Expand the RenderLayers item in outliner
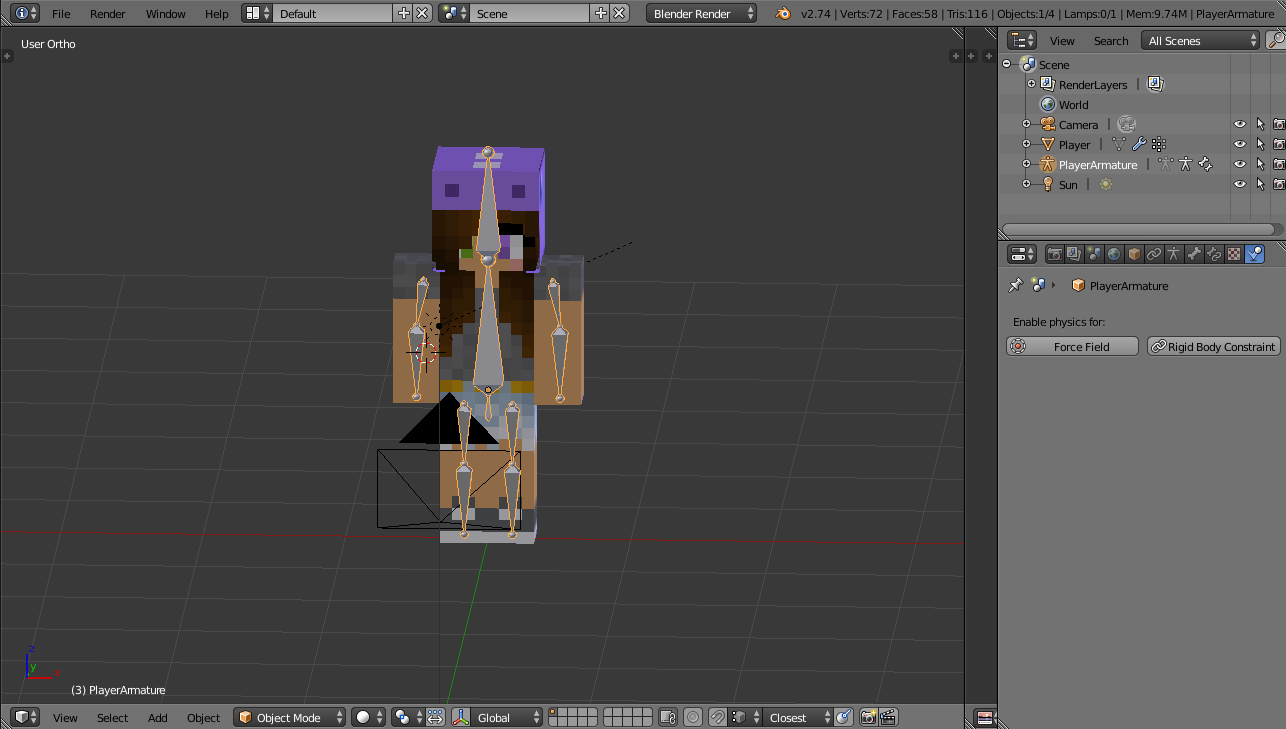This screenshot has width=1286, height=729. pos(1032,84)
